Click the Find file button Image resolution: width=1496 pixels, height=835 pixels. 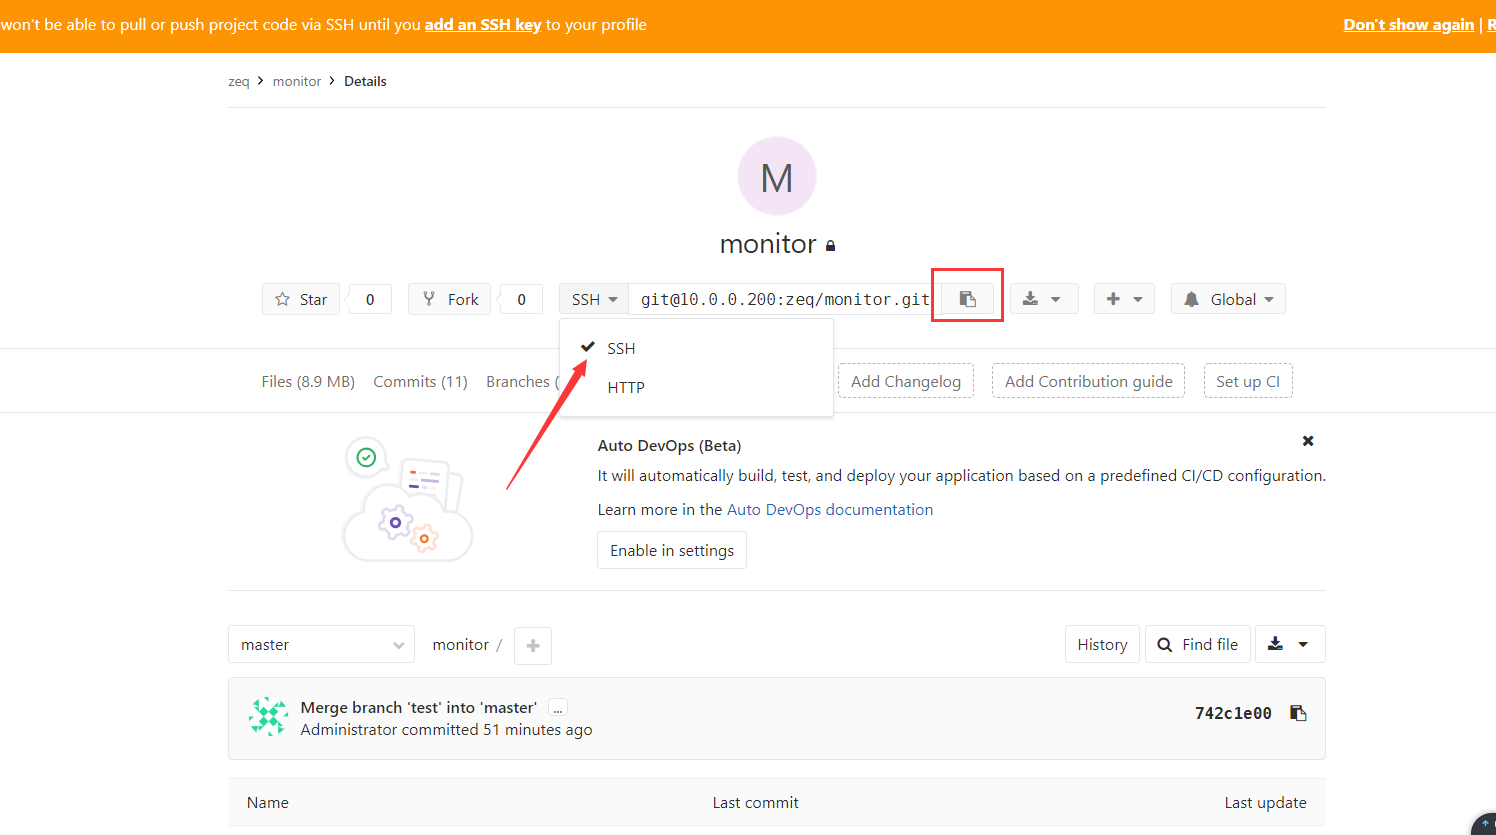click(x=1198, y=645)
